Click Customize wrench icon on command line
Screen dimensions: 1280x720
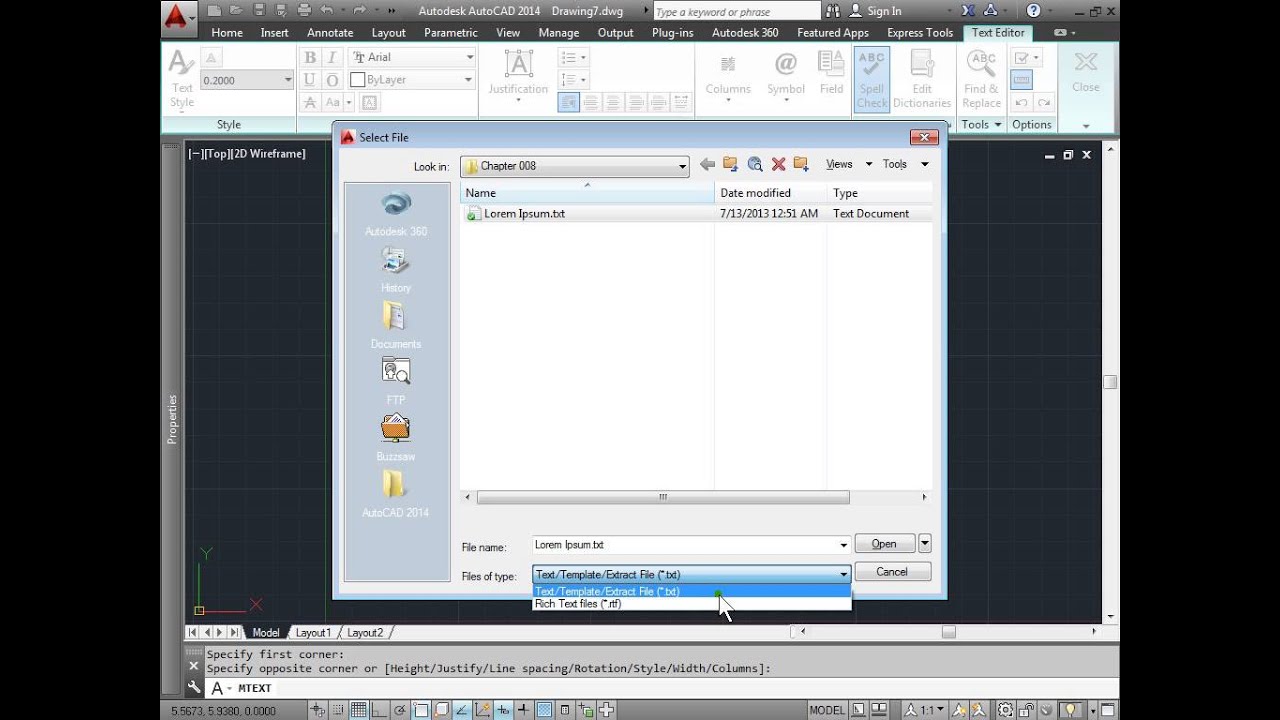[x=194, y=688]
